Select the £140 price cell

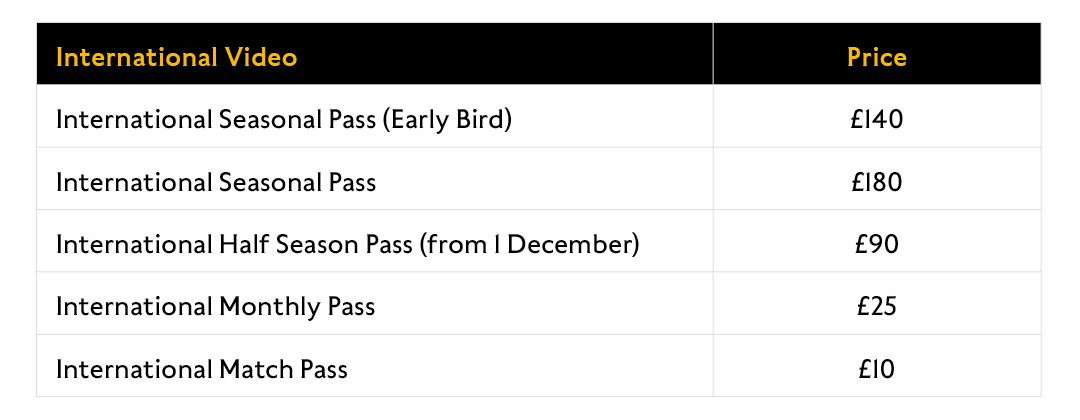[x=876, y=120]
